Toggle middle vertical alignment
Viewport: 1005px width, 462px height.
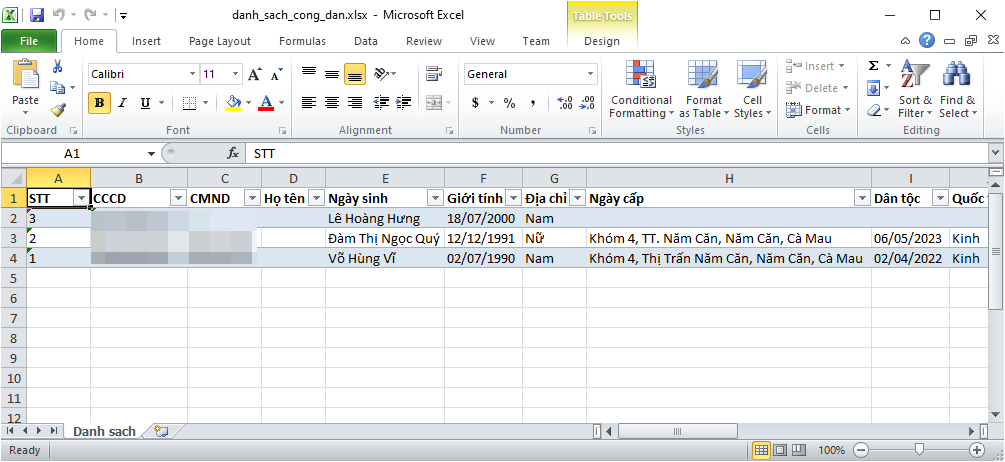(x=331, y=74)
